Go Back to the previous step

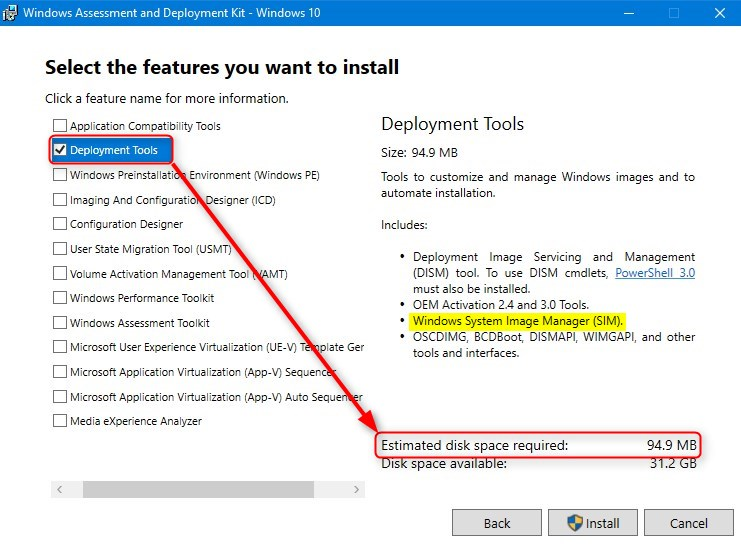(x=497, y=523)
